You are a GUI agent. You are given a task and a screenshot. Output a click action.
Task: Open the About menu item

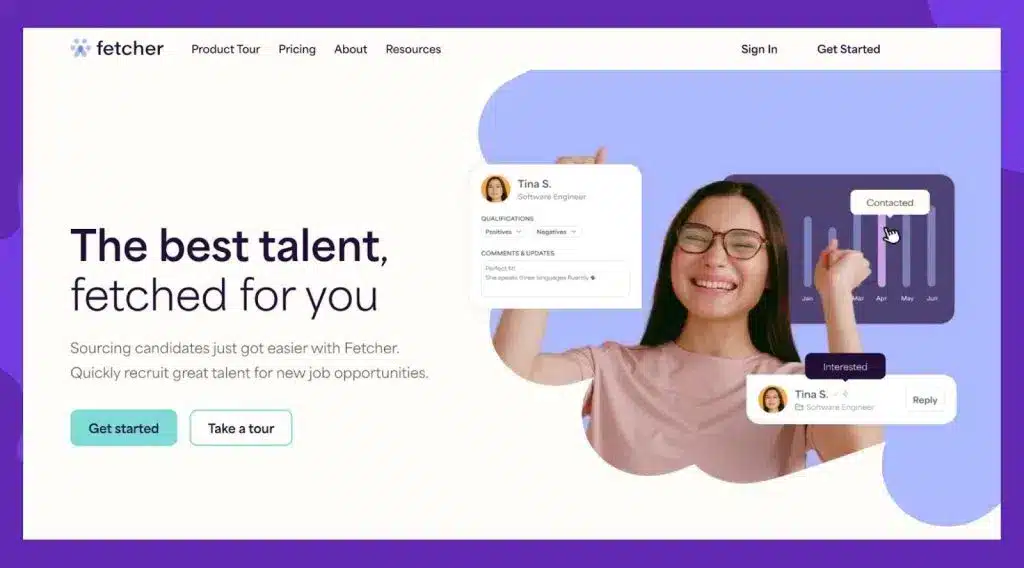point(351,49)
